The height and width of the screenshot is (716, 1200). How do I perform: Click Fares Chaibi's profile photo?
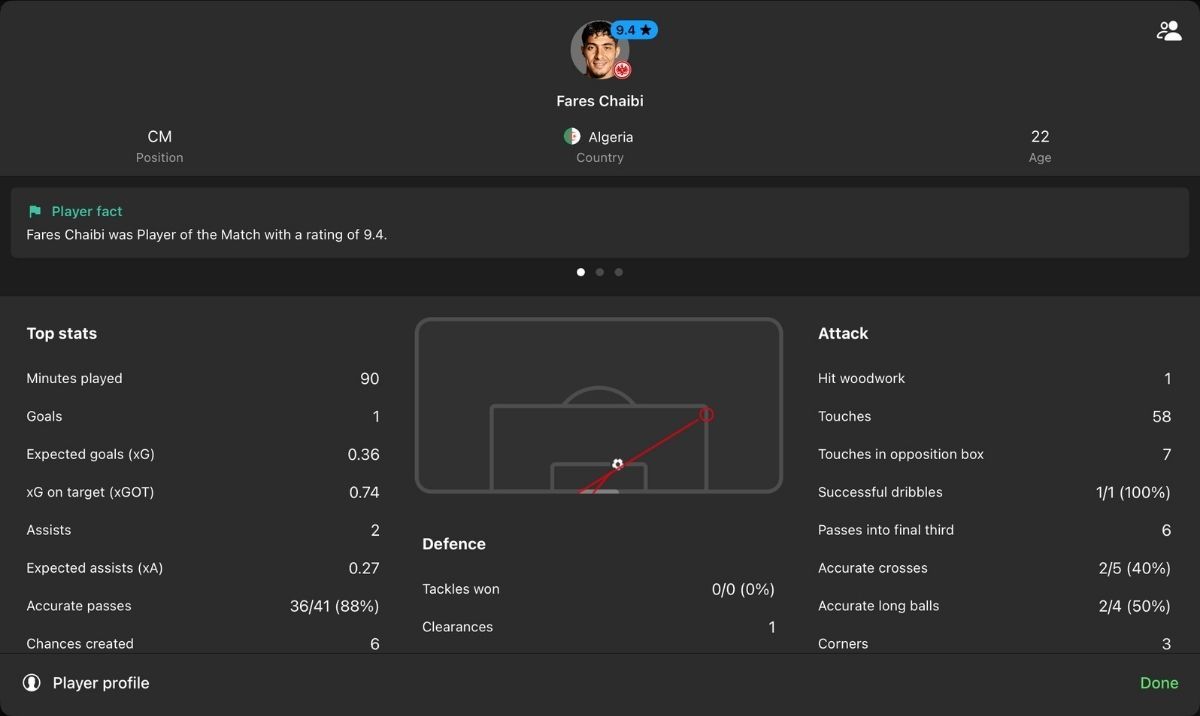click(599, 49)
